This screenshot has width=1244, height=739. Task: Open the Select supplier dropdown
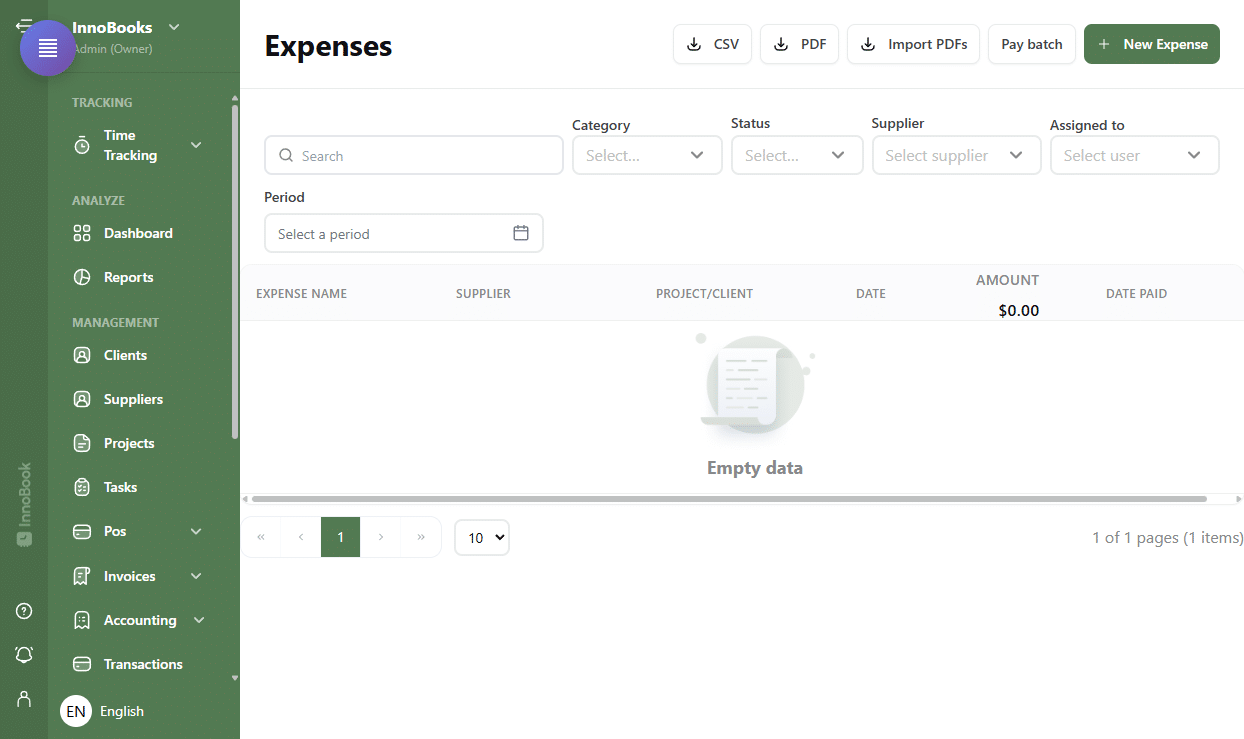point(956,155)
